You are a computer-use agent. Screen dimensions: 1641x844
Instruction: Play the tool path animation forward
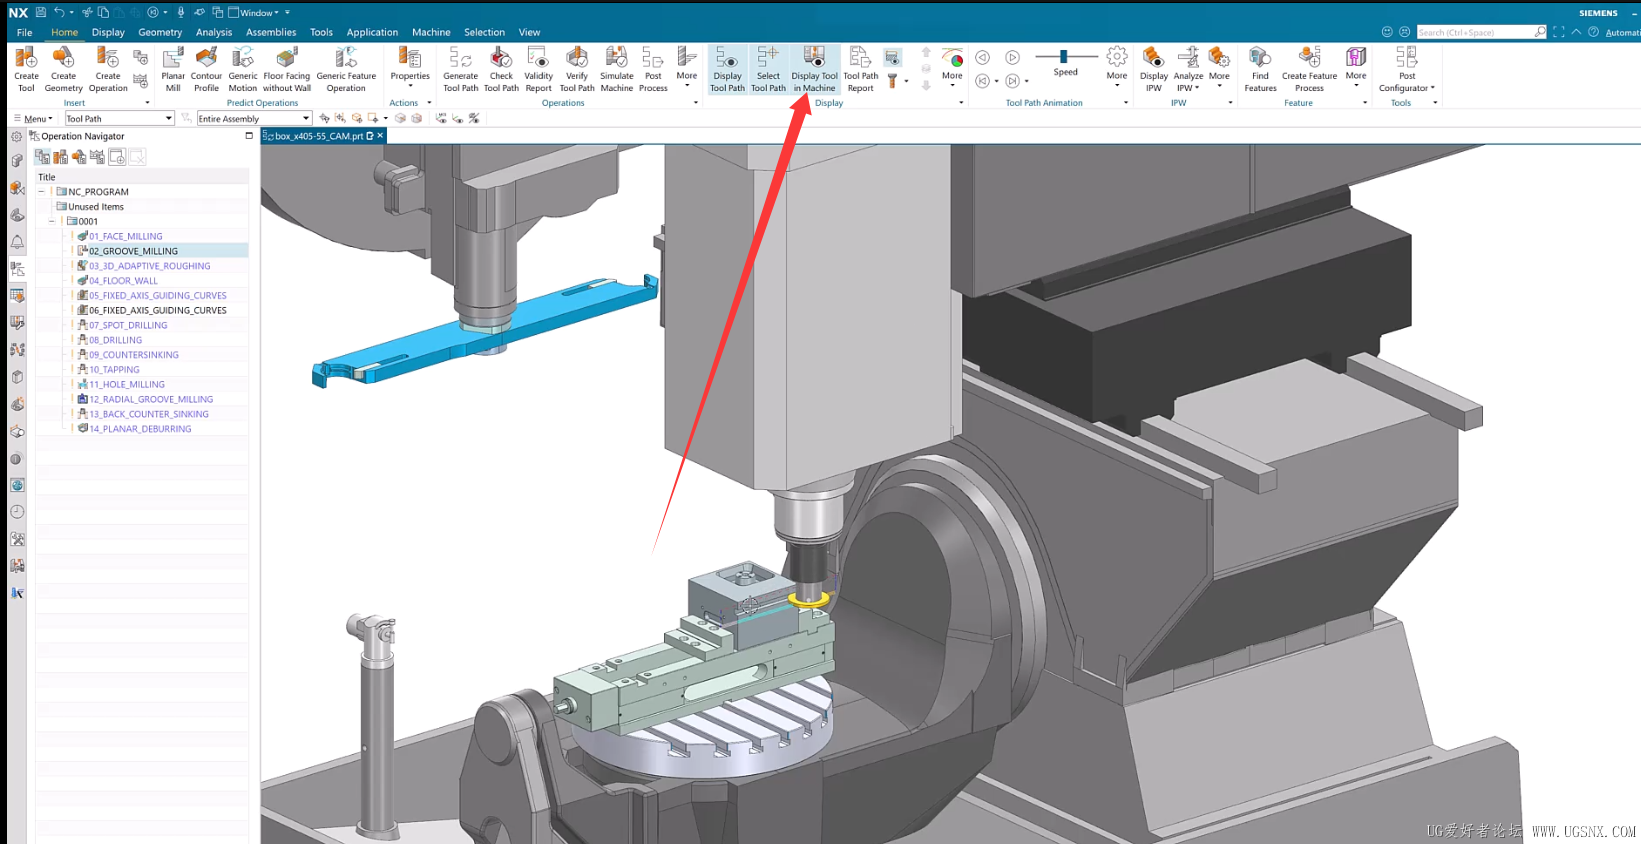(x=1012, y=57)
